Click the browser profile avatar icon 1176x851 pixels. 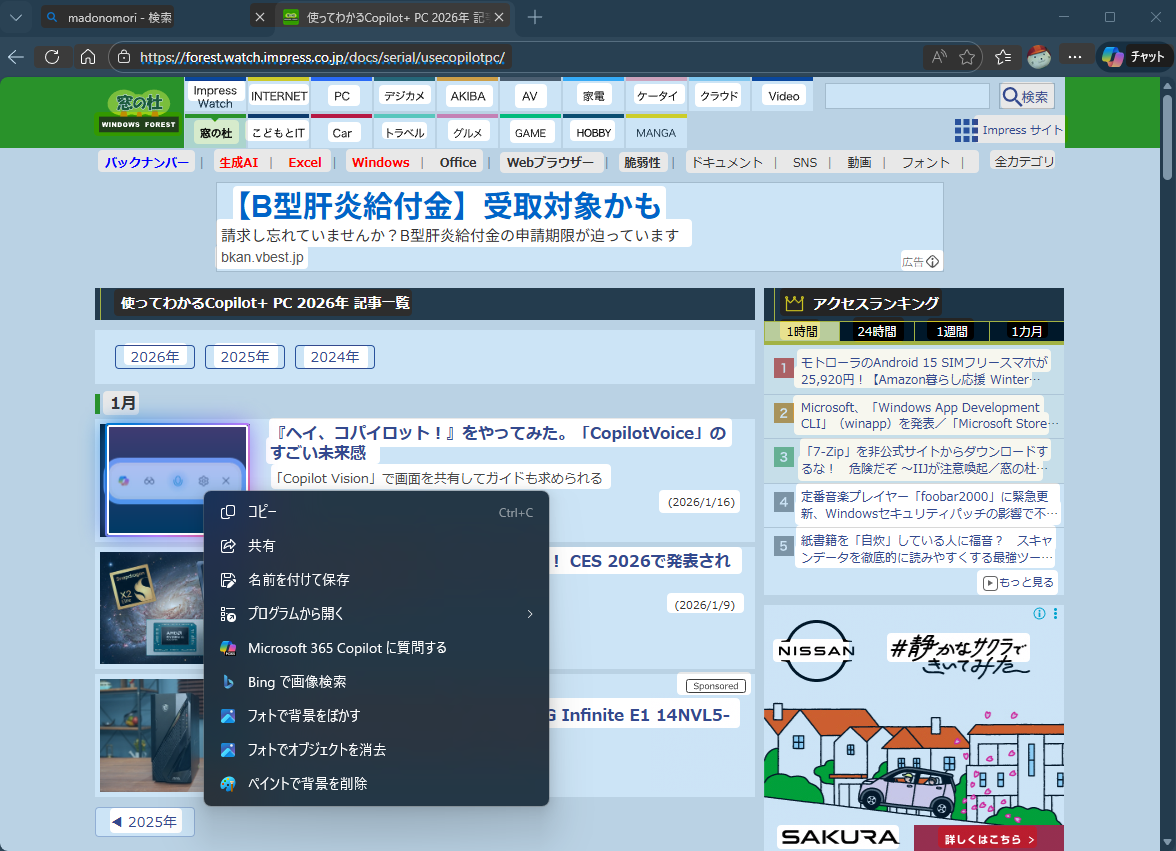(1038, 57)
